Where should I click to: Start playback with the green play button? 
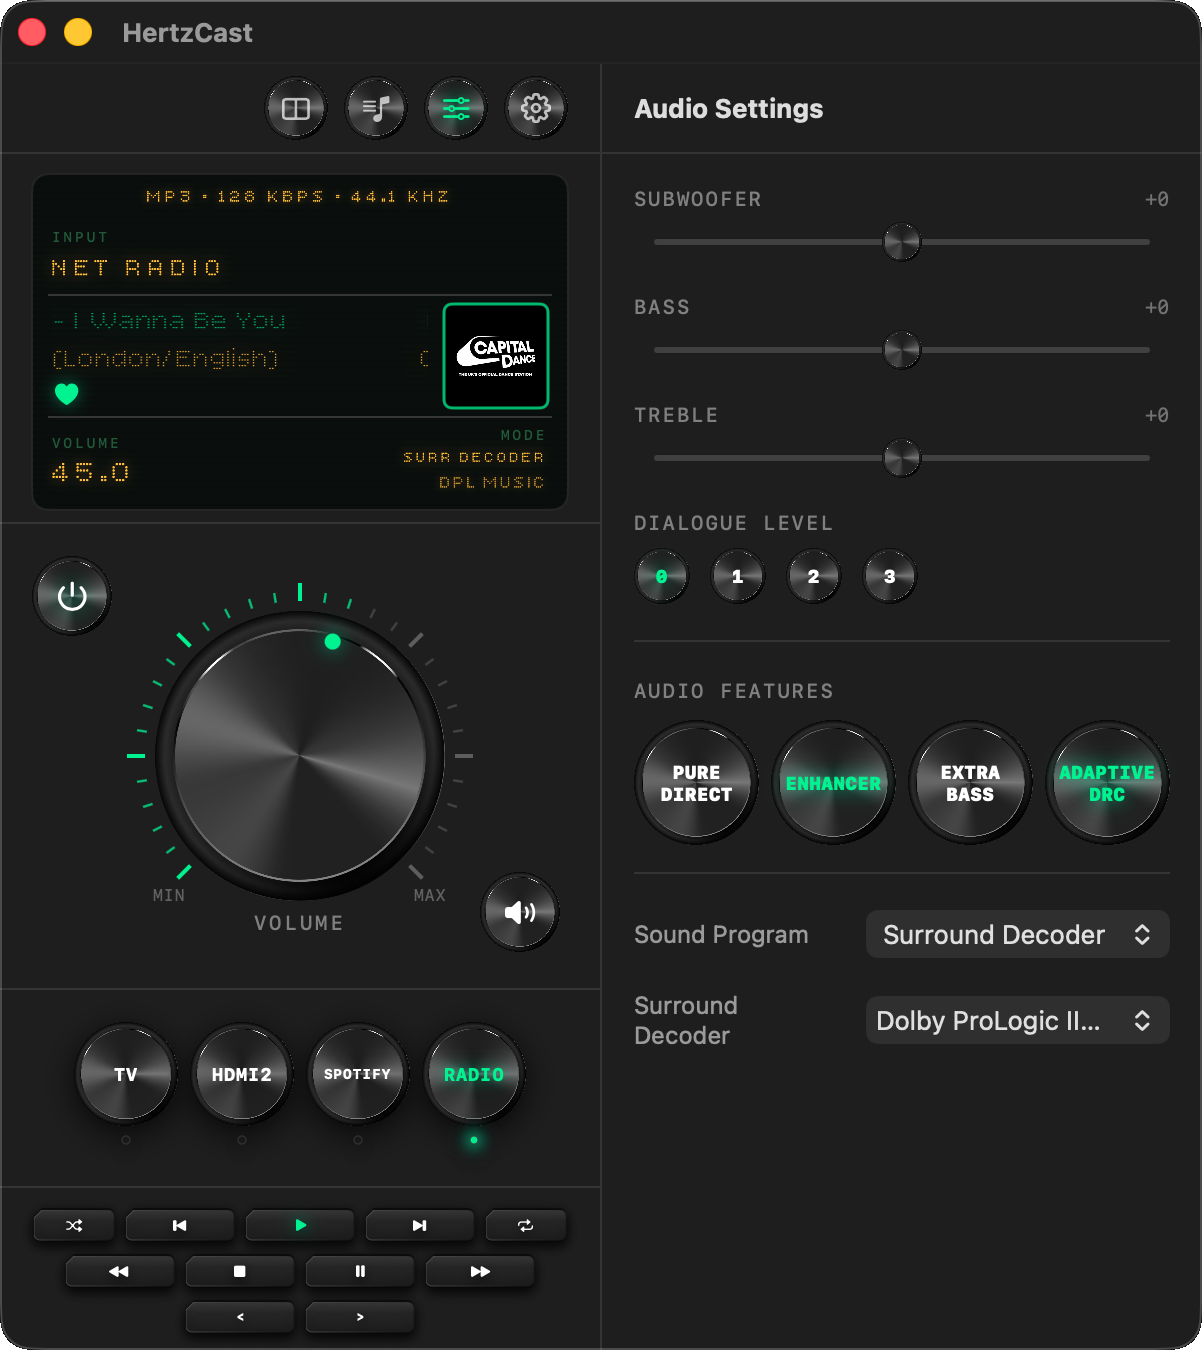(x=300, y=1225)
